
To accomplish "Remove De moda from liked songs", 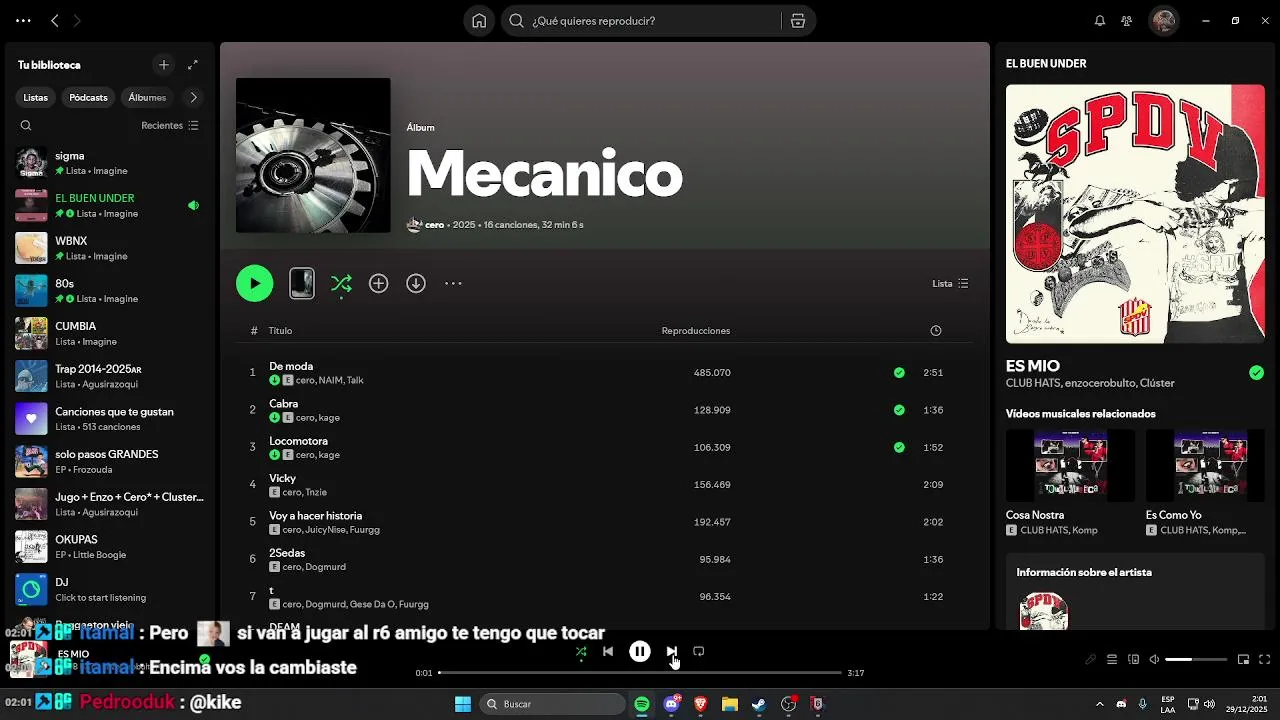I will pyautogui.click(x=899, y=373).
